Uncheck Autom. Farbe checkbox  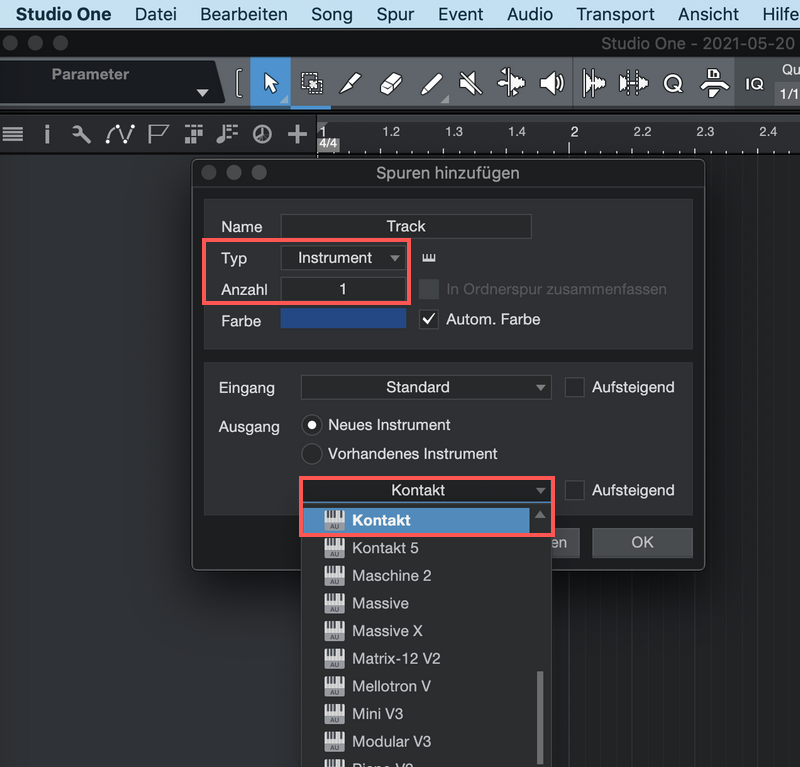pos(429,319)
